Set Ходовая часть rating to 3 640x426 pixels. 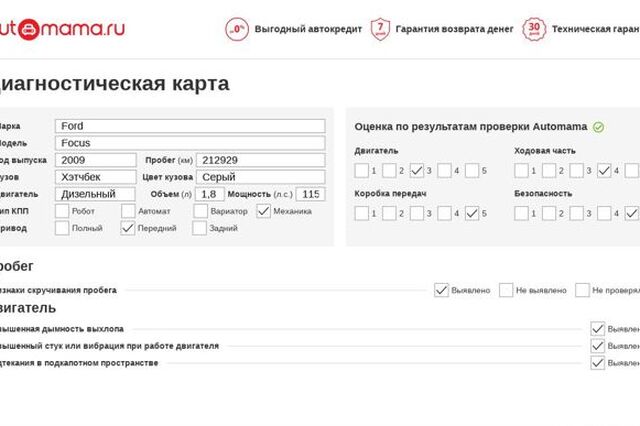(x=576, y=171)
